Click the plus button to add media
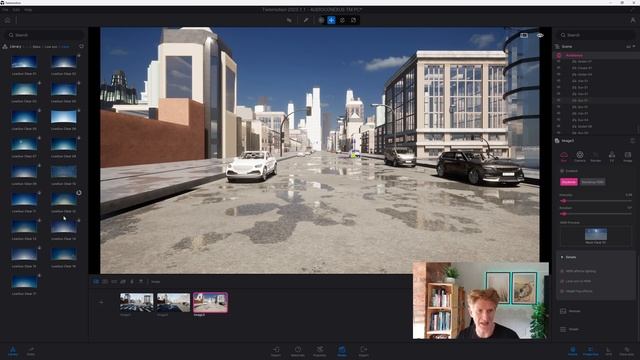This screenshot has height=360, width=640. 101,302
